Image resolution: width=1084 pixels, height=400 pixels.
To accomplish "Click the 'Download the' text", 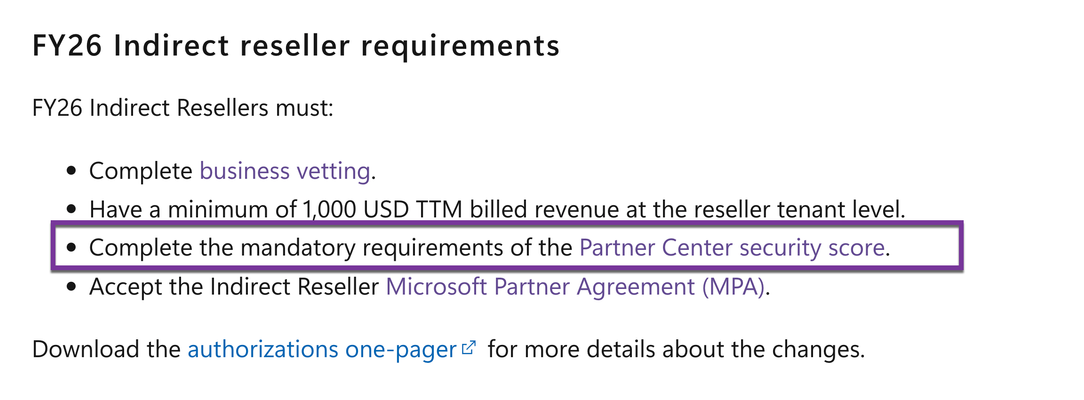I will tap(106, 349).
